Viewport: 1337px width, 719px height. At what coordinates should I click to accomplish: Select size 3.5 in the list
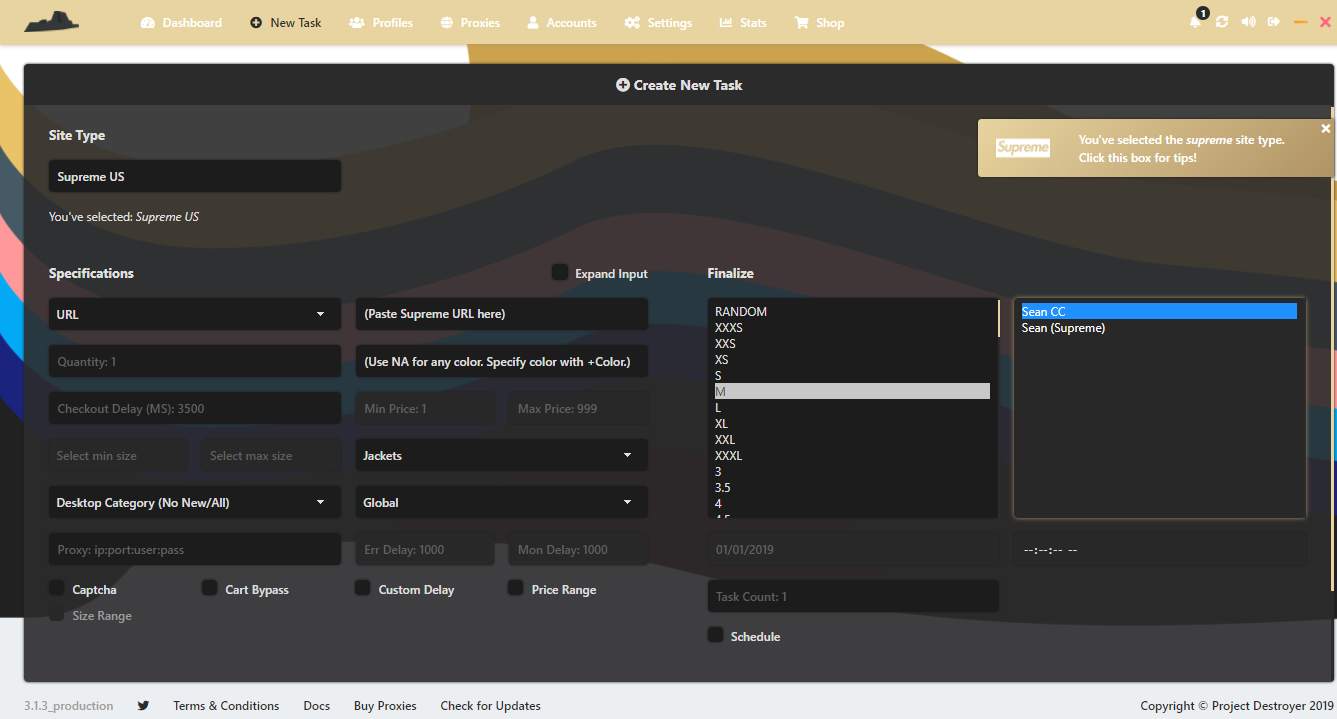coord(852,488)
